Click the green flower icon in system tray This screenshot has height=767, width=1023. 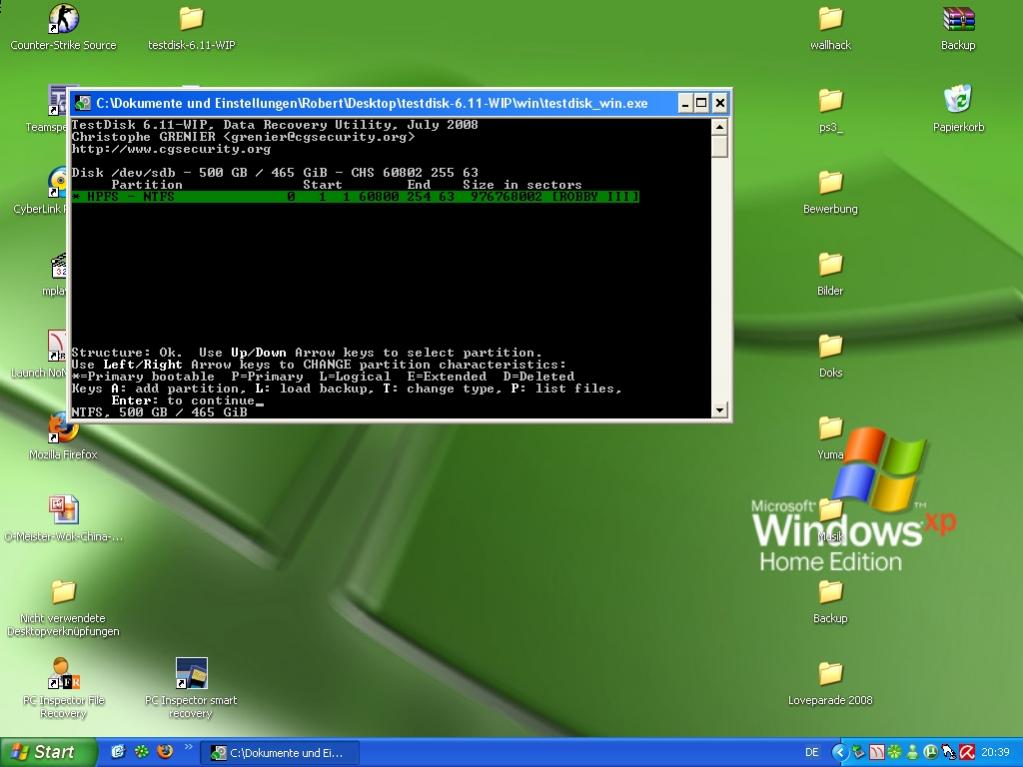pos(894,752)
